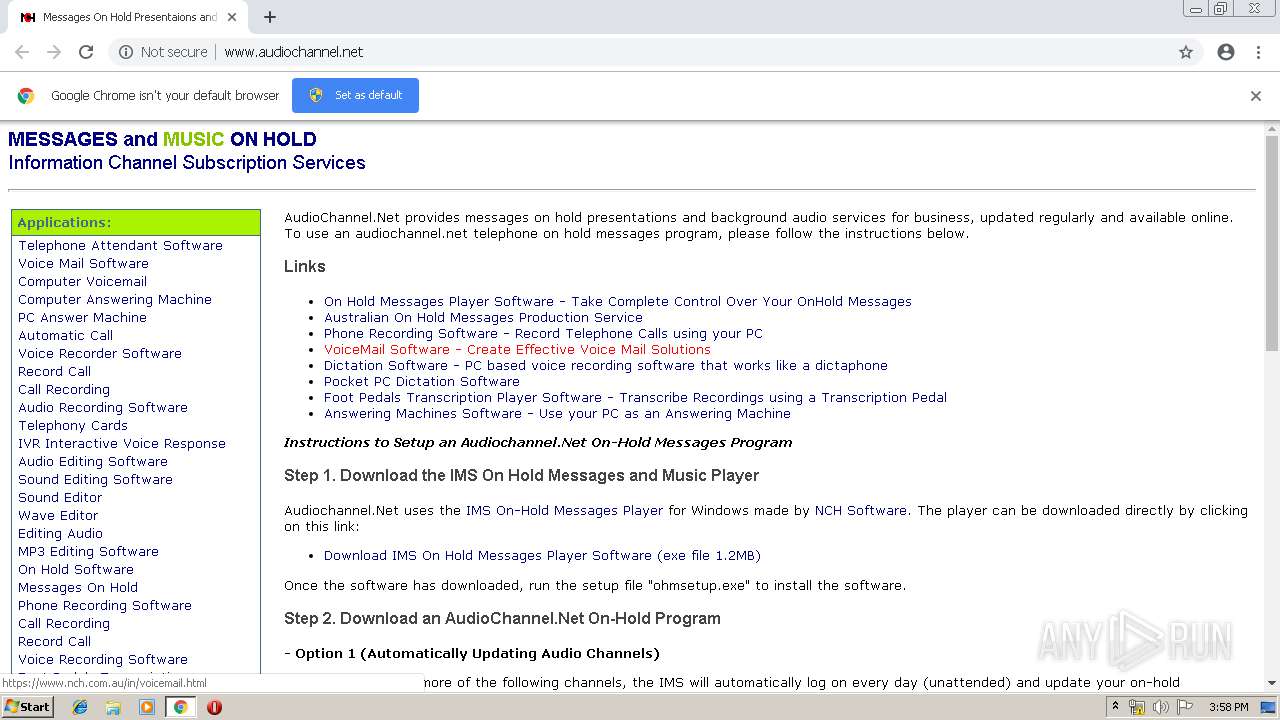Switch to Chrome taskbar icon
Image resolution: width=1280 pixels, height=720 pixels.
[x=180, y=707]
